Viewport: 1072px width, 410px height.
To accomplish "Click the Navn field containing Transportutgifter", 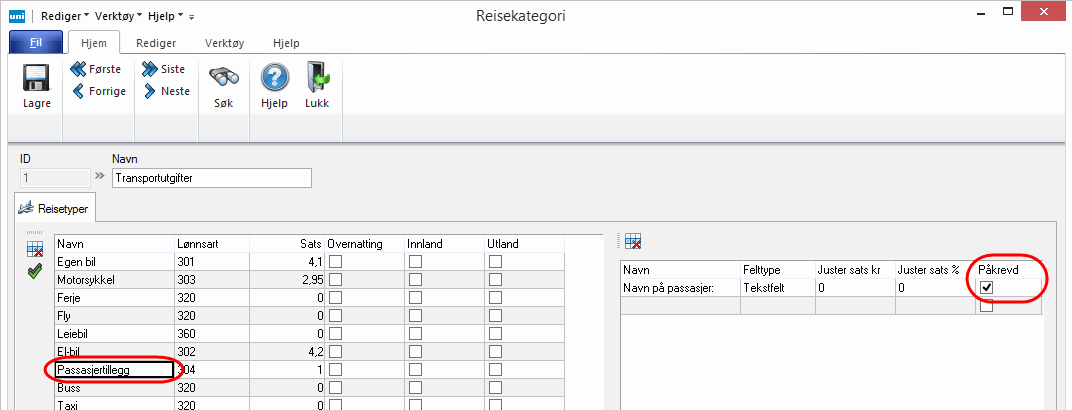I will click(x=212, y=178).
